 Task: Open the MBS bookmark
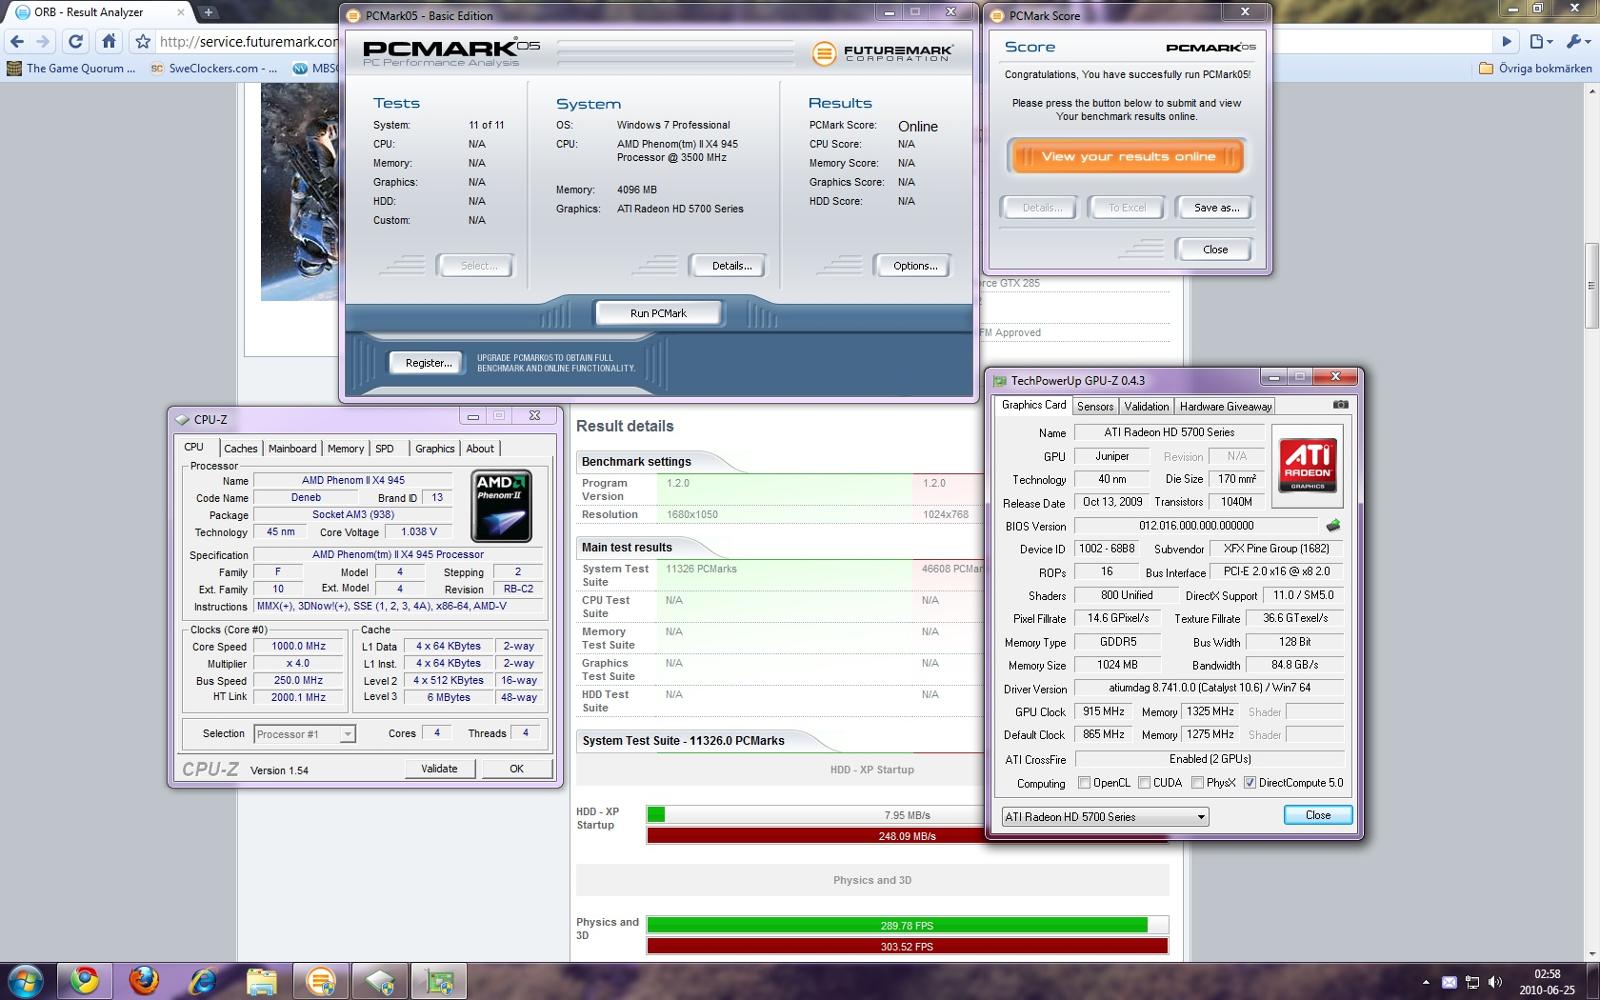(x=315, y=68)
